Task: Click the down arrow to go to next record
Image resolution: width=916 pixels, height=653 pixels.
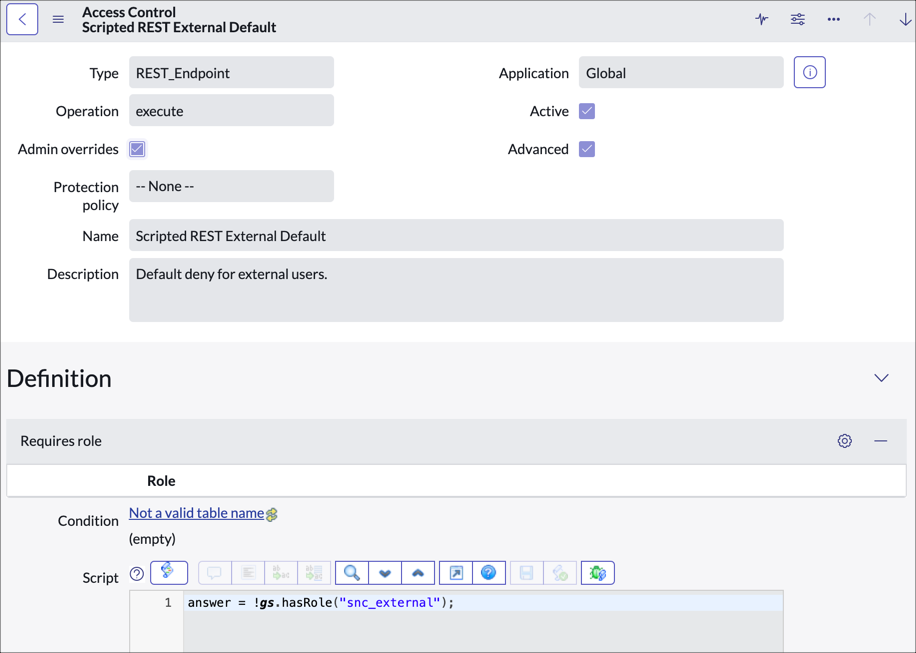Action: click(x=905, y=19)
